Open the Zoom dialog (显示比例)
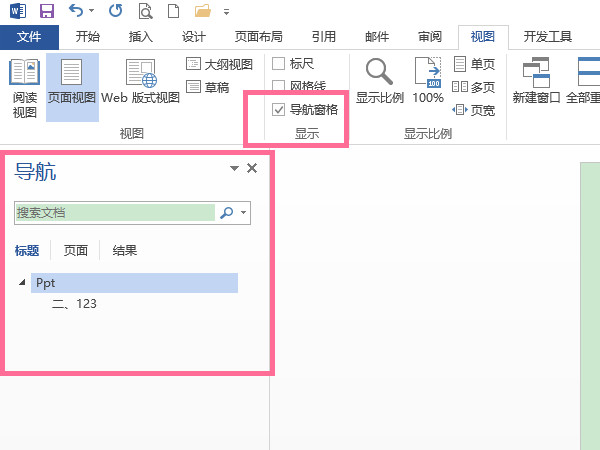600x450 pixels. click(x=378, y=84)
